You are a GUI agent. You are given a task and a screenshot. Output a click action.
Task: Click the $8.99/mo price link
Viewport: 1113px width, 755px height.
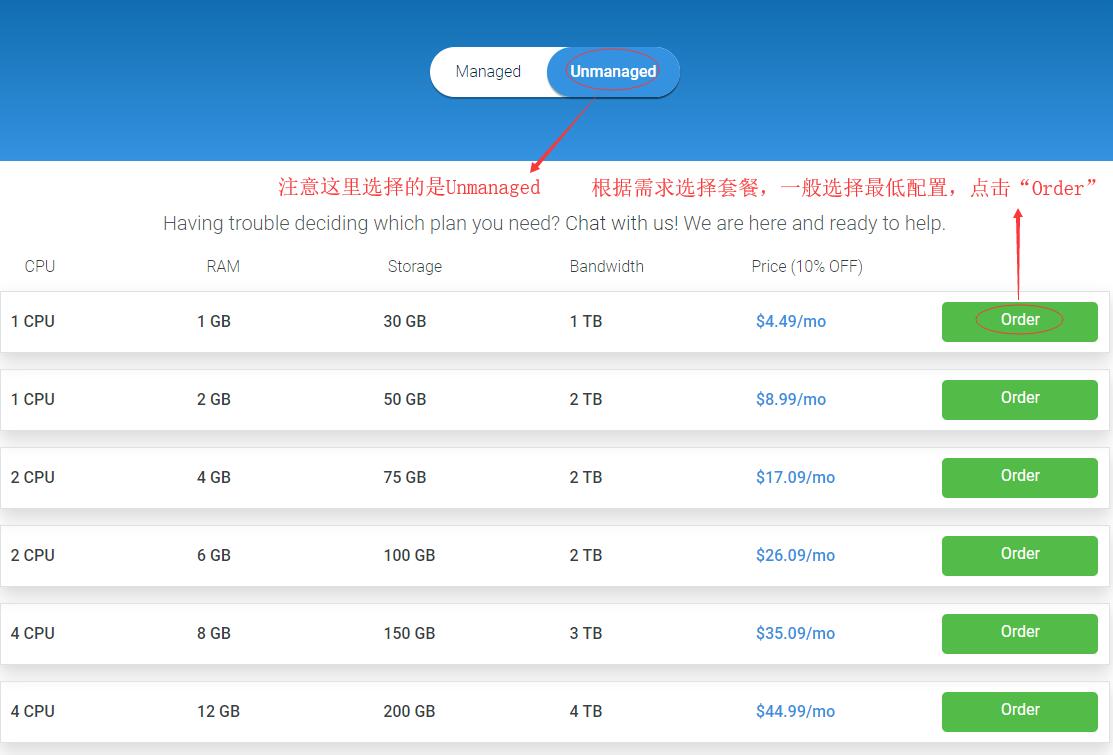coord(790,400)
